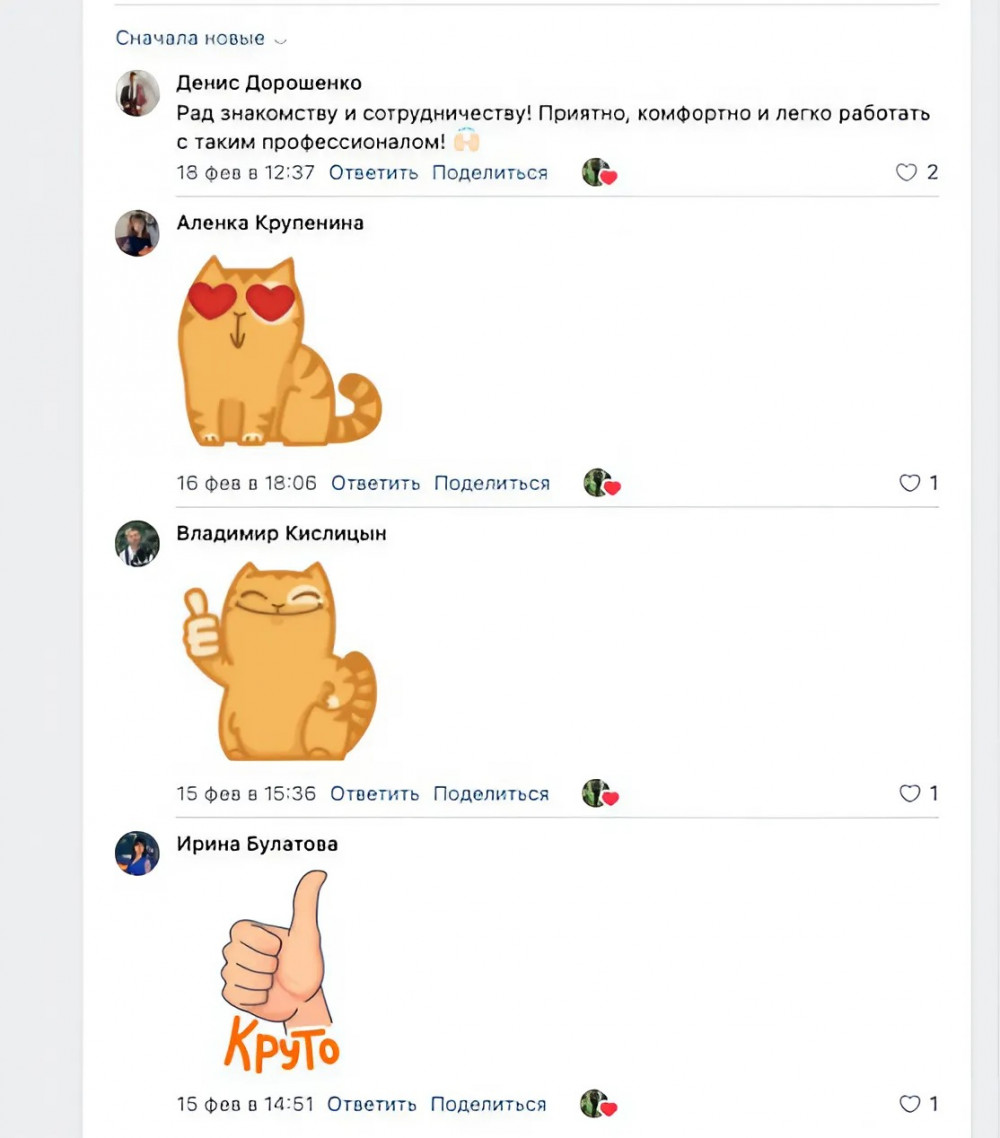
Task: Click 'Ответить' under the heart-eyes cat sticker
Action: click(375, 483)
